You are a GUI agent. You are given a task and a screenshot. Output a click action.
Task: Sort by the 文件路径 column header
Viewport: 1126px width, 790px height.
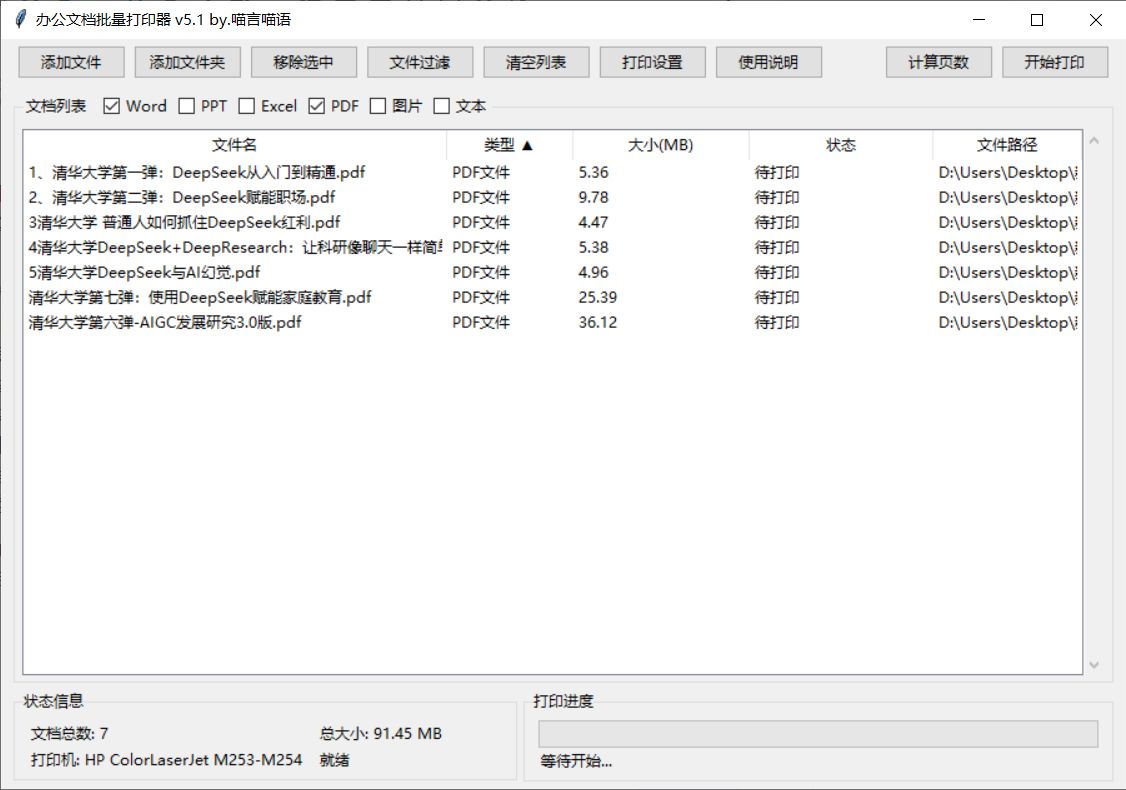click(1007, 145)
